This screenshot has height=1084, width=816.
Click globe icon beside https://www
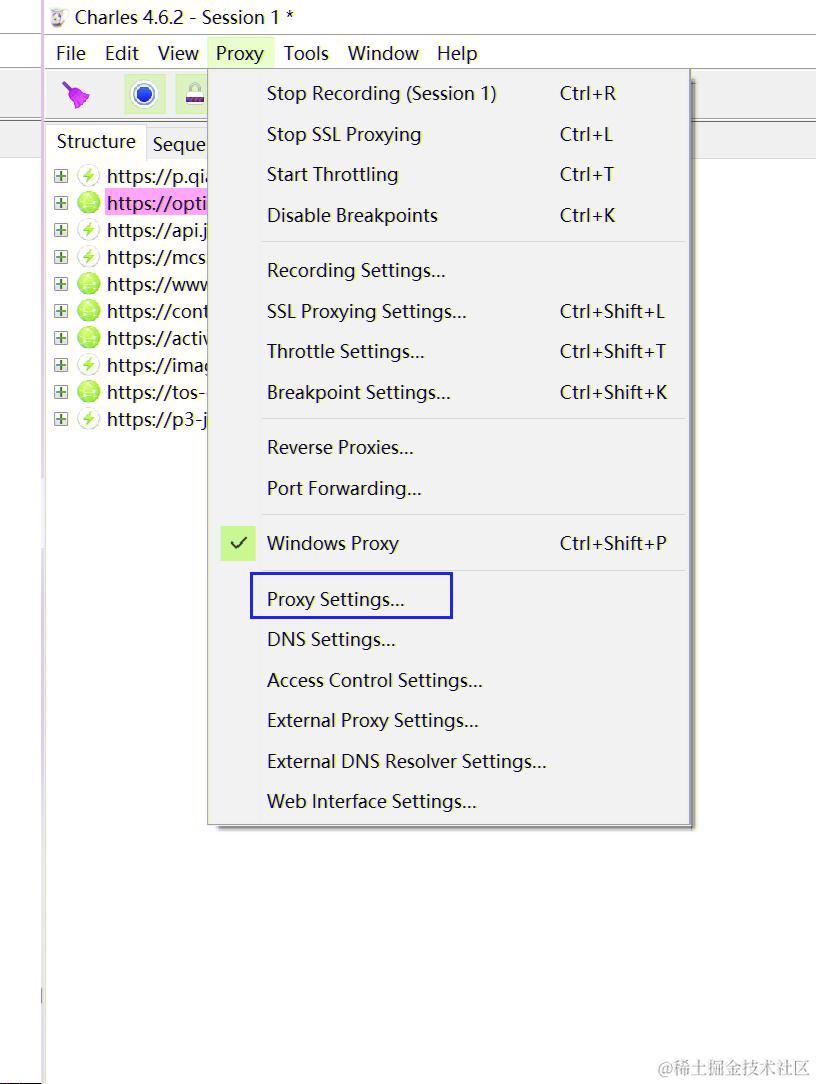[89, 283]
